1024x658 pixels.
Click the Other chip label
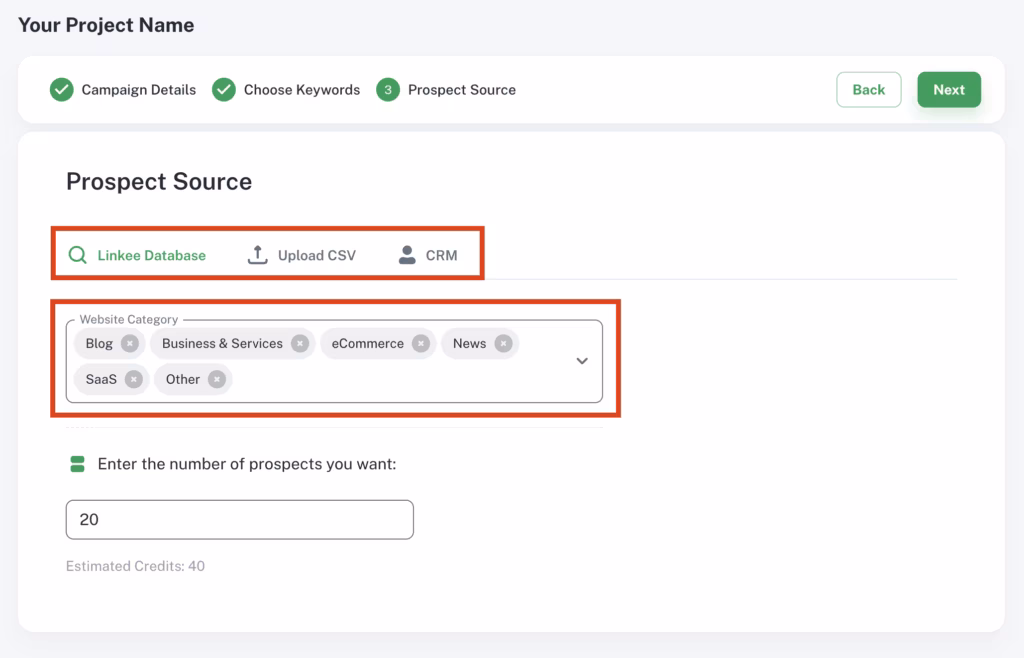point(183,379)
